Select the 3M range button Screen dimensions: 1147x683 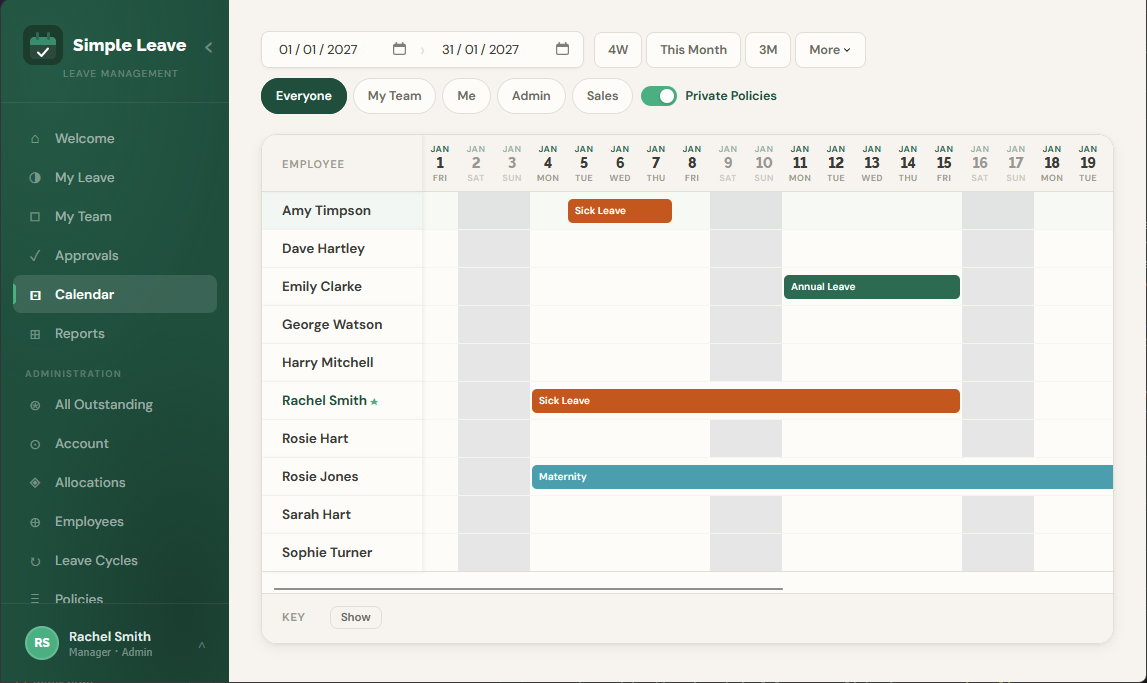768,50
